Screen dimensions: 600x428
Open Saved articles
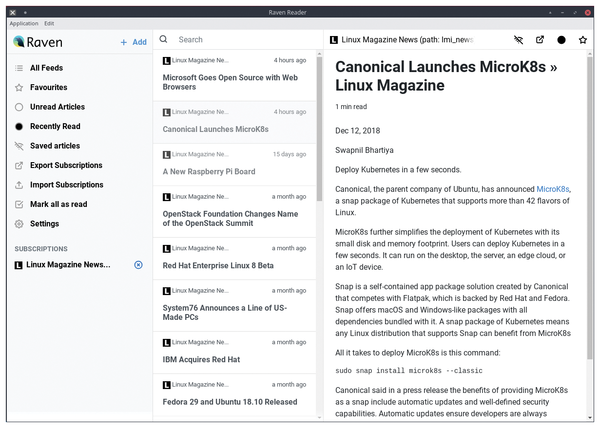coord(55,146)
